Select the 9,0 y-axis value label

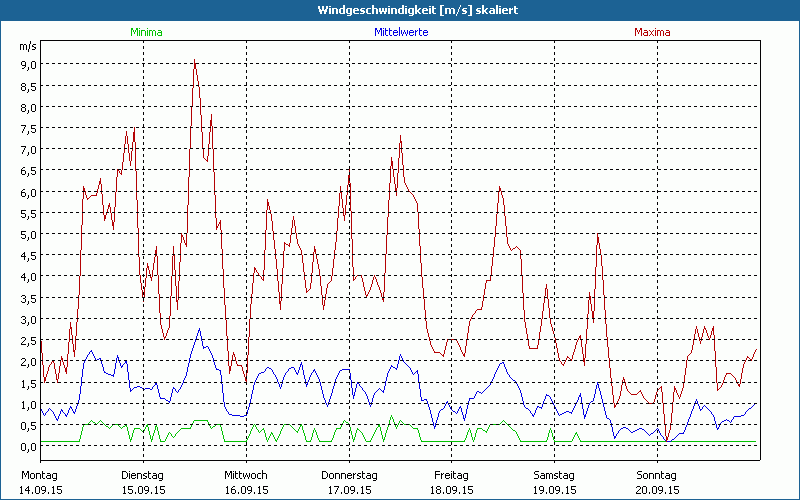click(28, 64)
